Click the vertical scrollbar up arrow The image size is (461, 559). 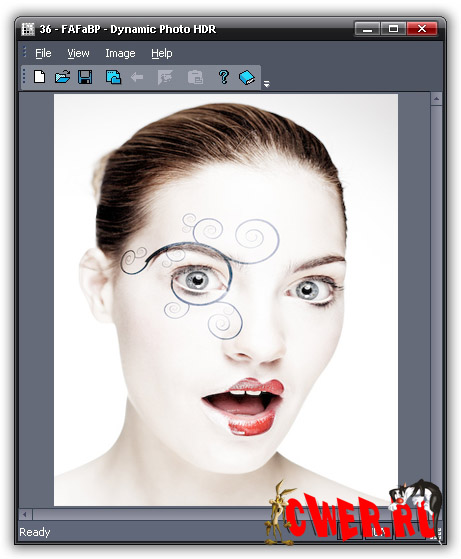click(436, 99)
